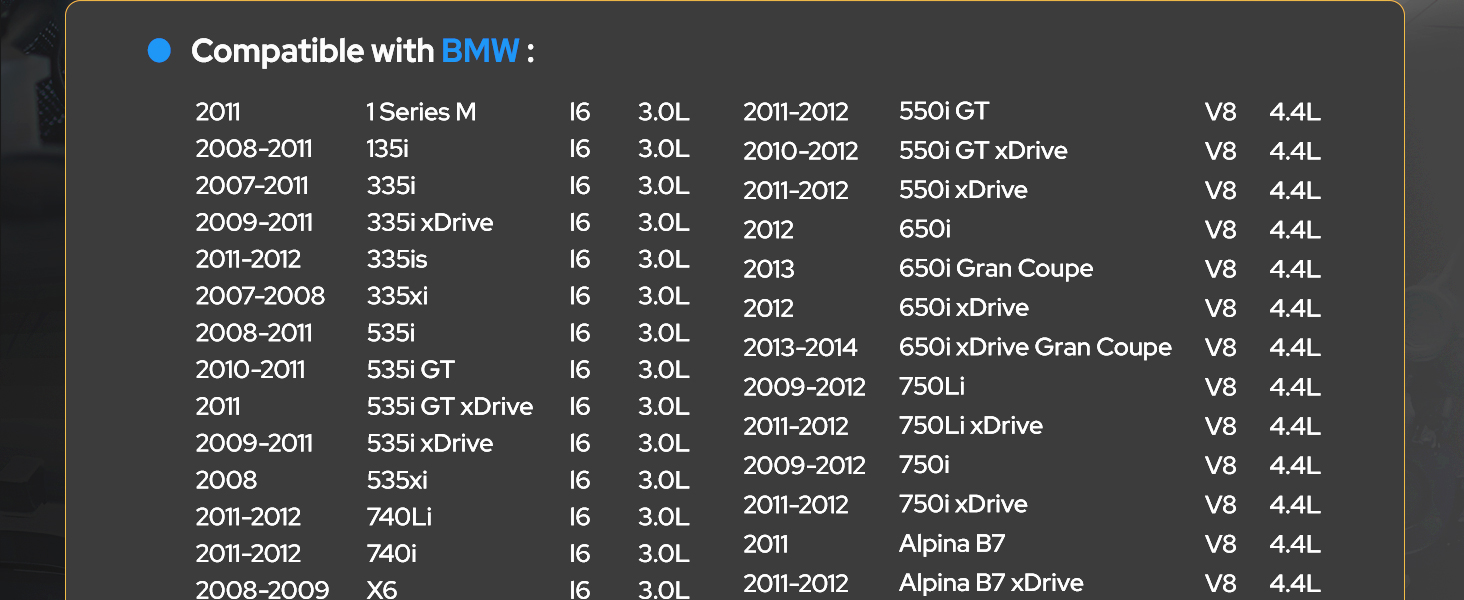
Task: Click the plain "650i" model name
Action: pyautogui.click(x=925, y=229)
